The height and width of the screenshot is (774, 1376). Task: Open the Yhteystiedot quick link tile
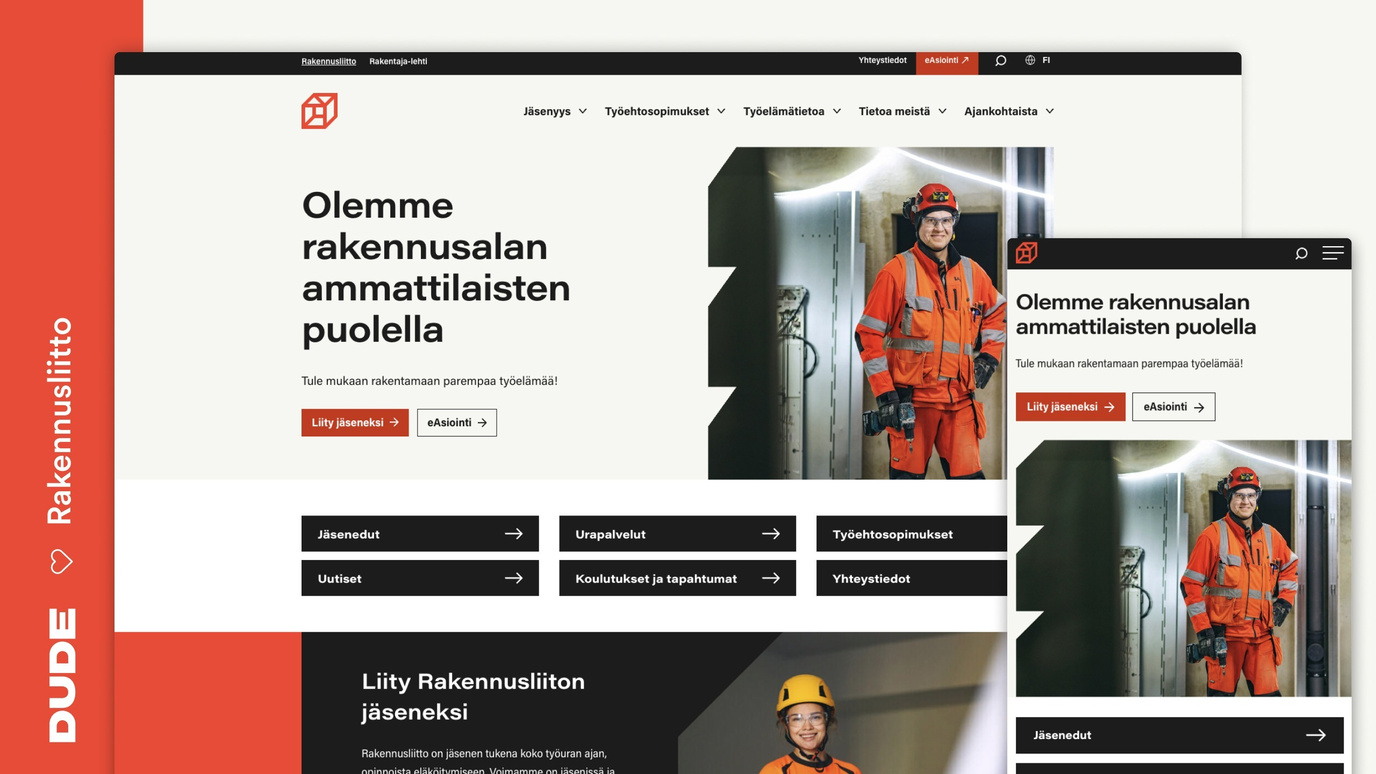(911, 578)
